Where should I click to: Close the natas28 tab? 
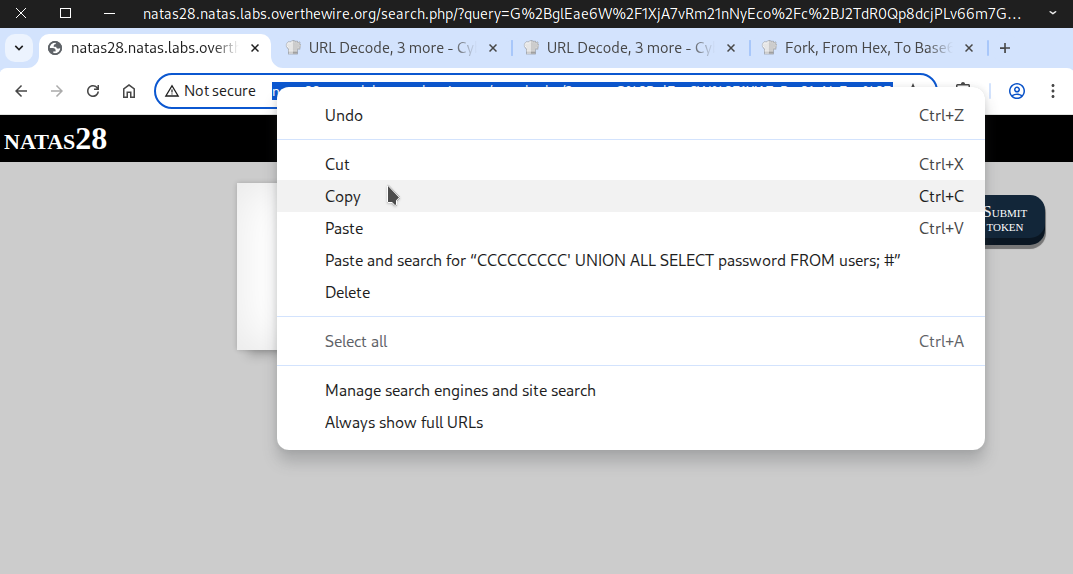point(255,48)
